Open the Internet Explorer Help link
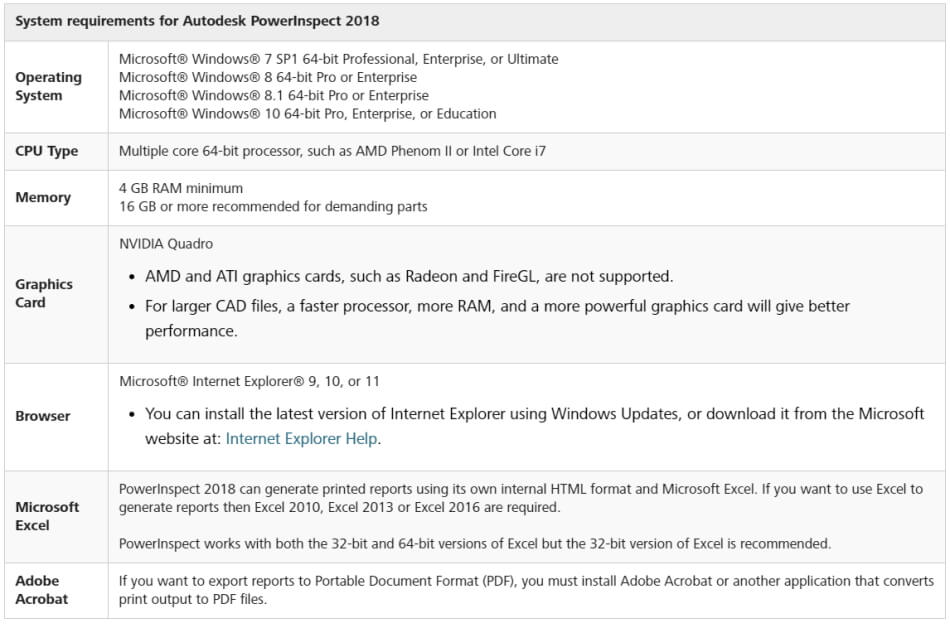 [x=301, y=439]
